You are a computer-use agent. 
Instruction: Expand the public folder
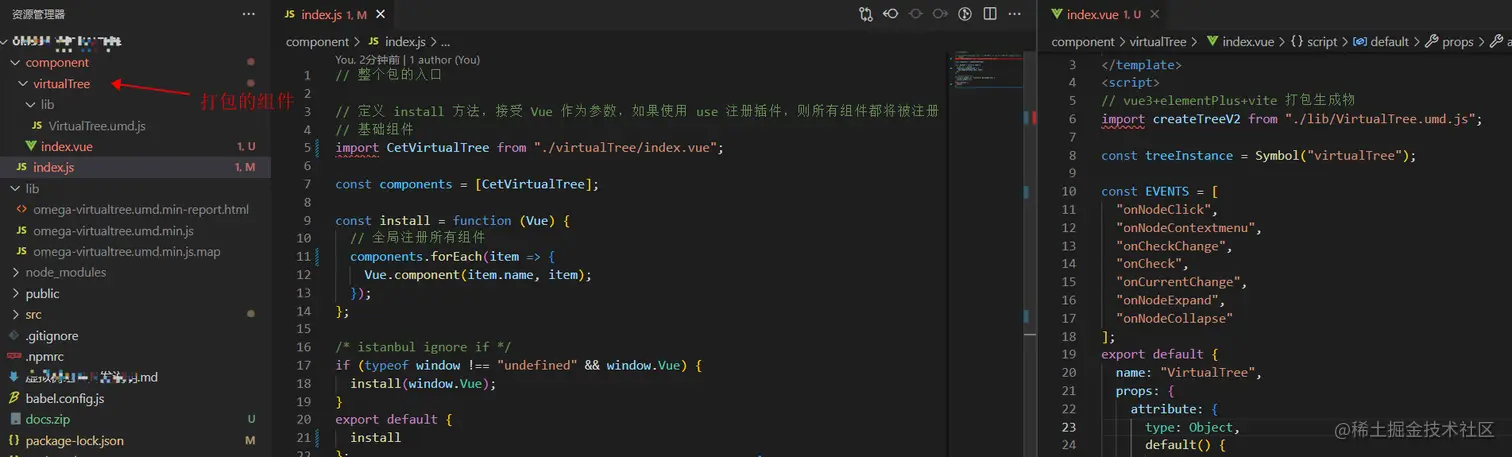click(x=16, y=294)
